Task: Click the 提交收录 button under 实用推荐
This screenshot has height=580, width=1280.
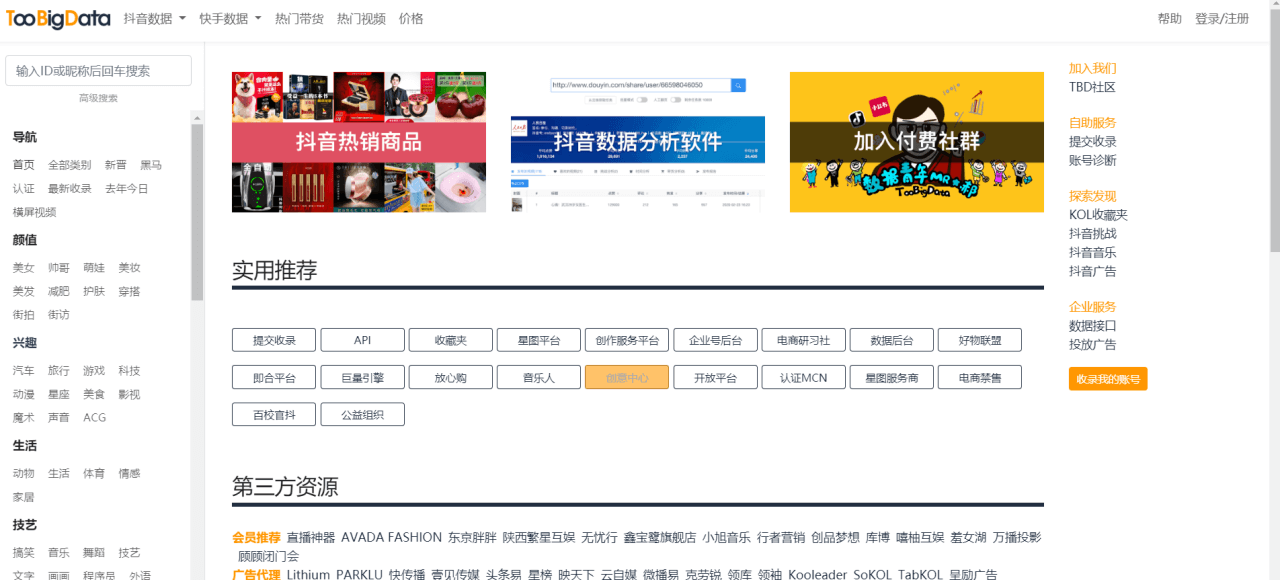Action: [274, 340]
